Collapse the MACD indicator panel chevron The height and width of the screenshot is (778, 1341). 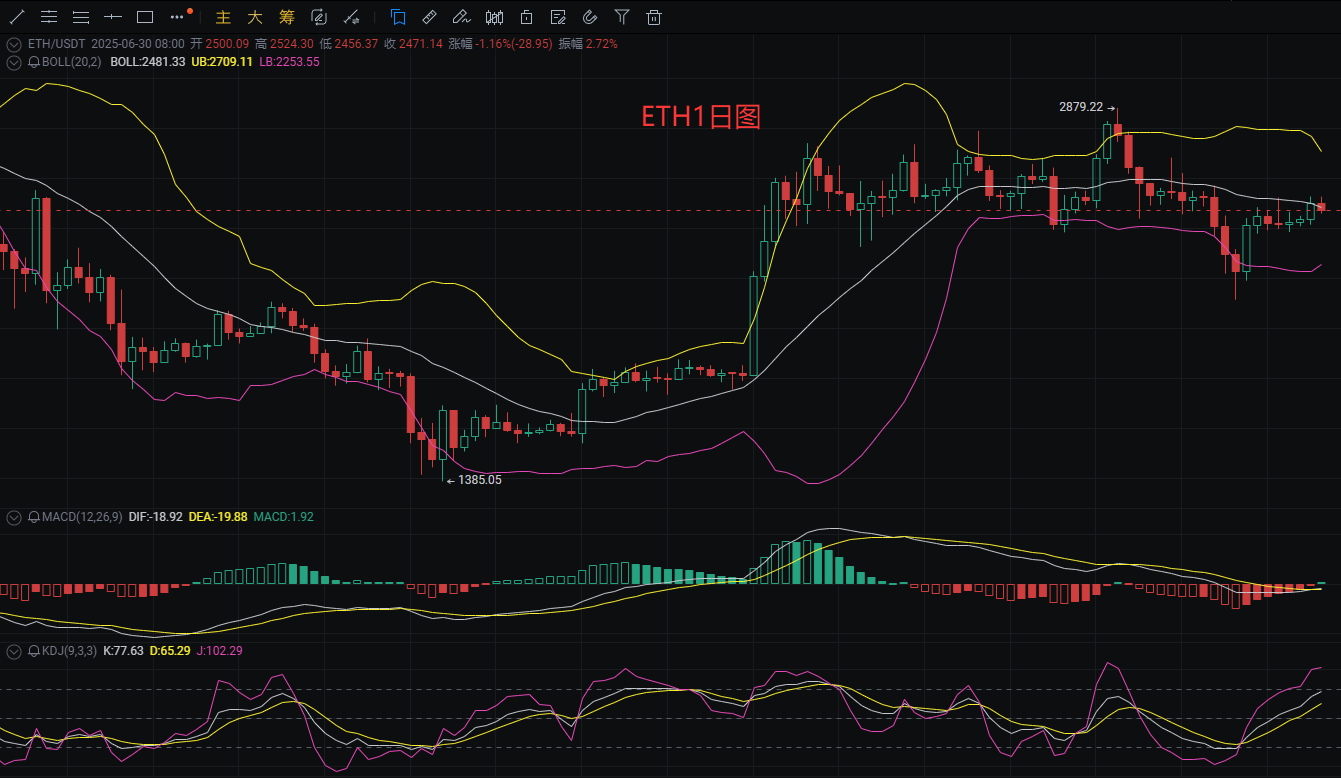coord(14,517)
